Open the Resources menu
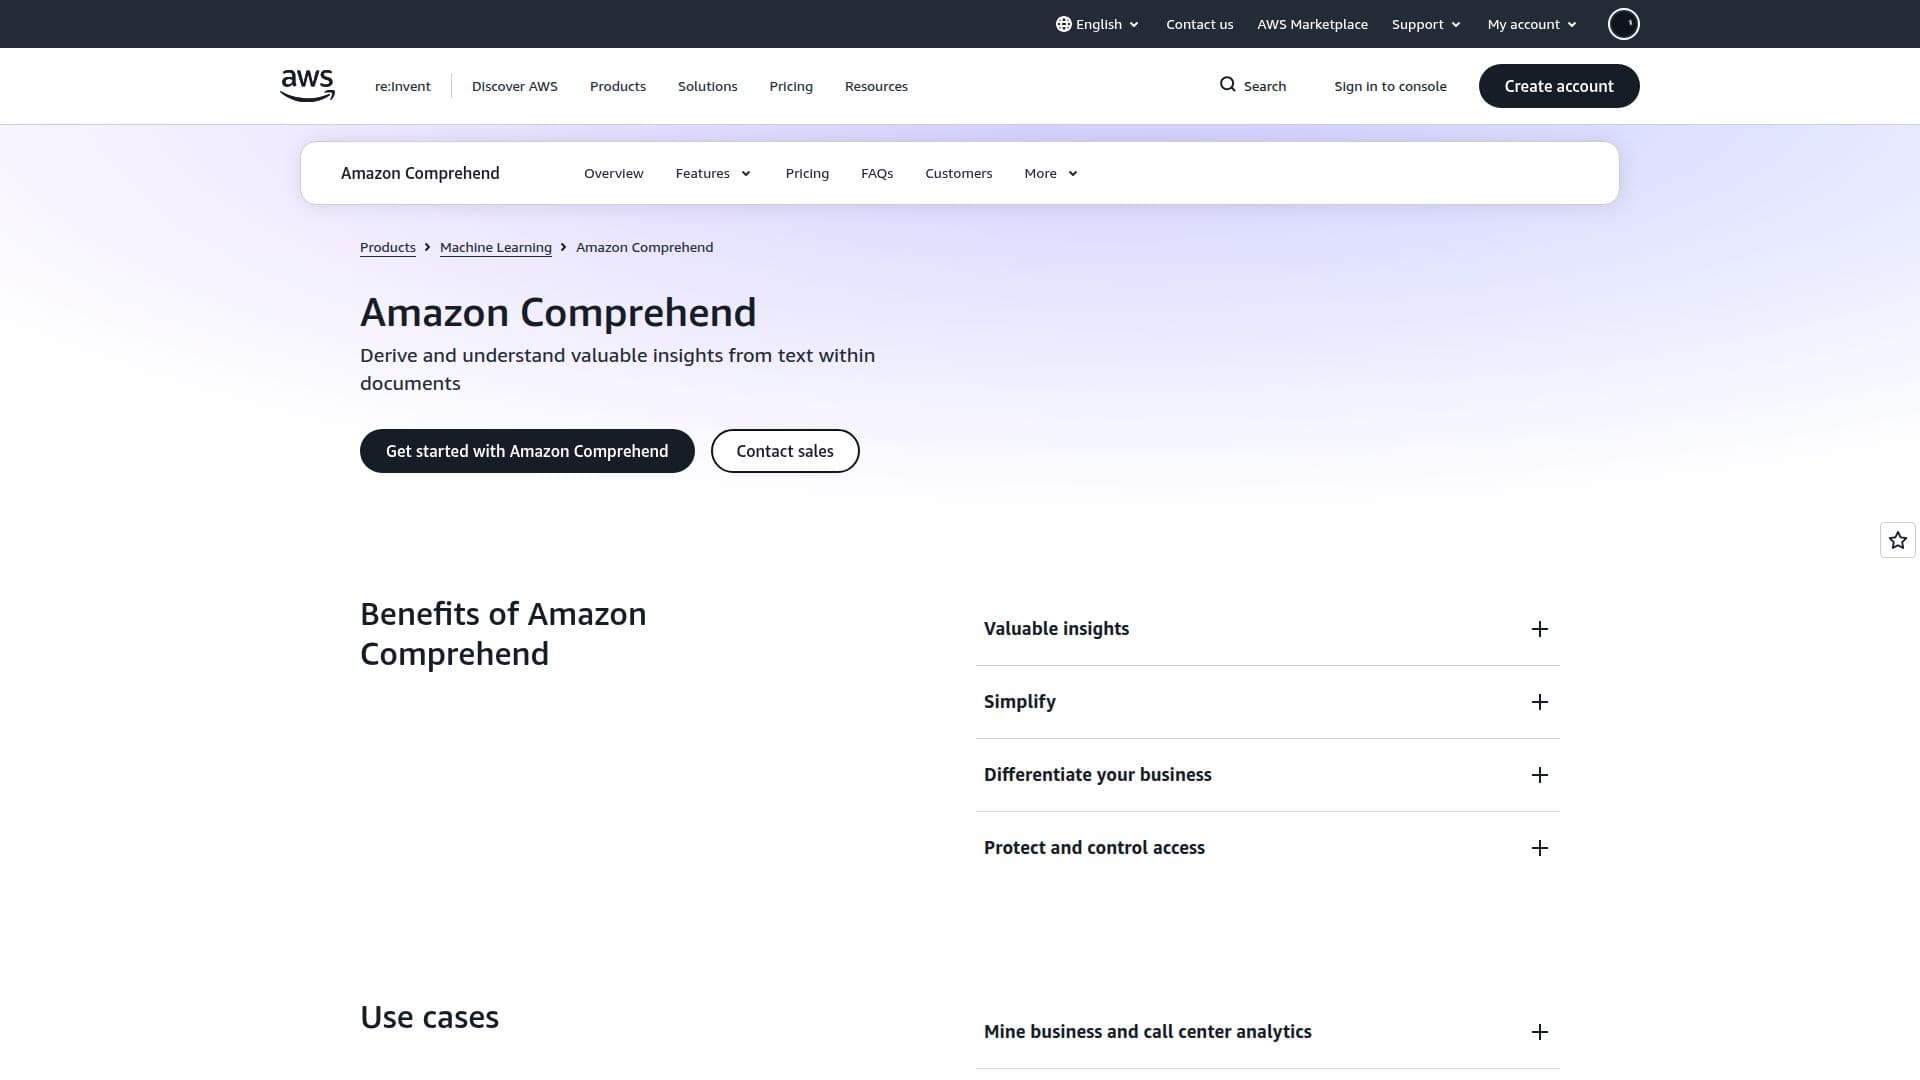1920x1080 pixels. [x=876, y=86]
